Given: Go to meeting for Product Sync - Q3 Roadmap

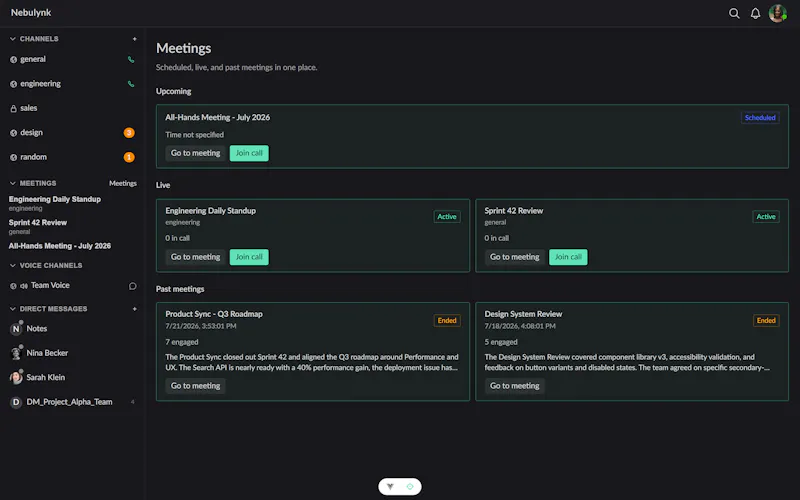Looking at the screenshot, I should (195, 386).
